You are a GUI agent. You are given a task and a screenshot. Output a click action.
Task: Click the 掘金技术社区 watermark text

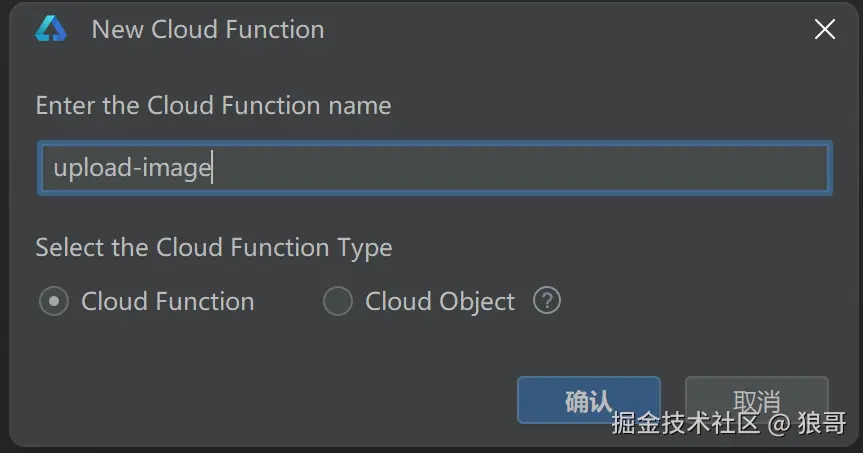[685, 423]
